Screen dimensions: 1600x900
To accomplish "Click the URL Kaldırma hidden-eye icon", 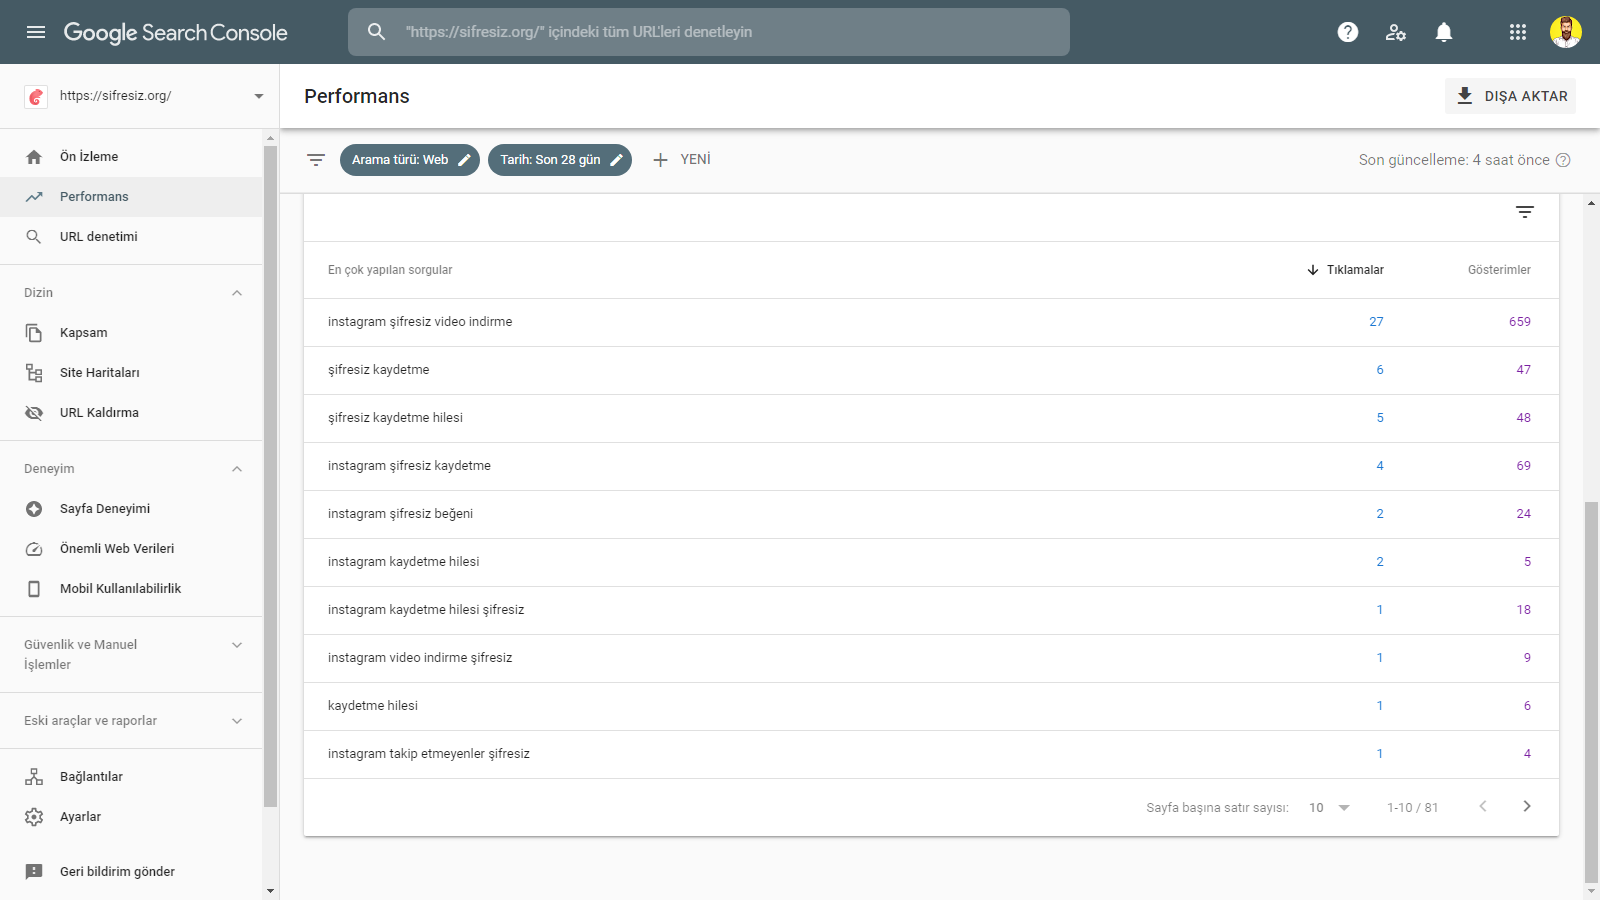I will pos(34,413).
